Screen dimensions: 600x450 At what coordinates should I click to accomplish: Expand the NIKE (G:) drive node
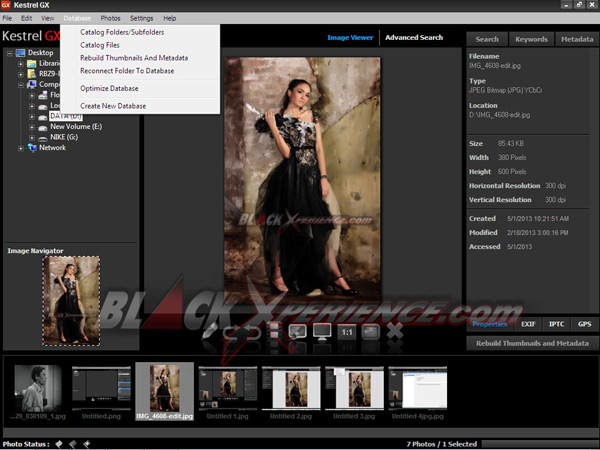[32, 138]
